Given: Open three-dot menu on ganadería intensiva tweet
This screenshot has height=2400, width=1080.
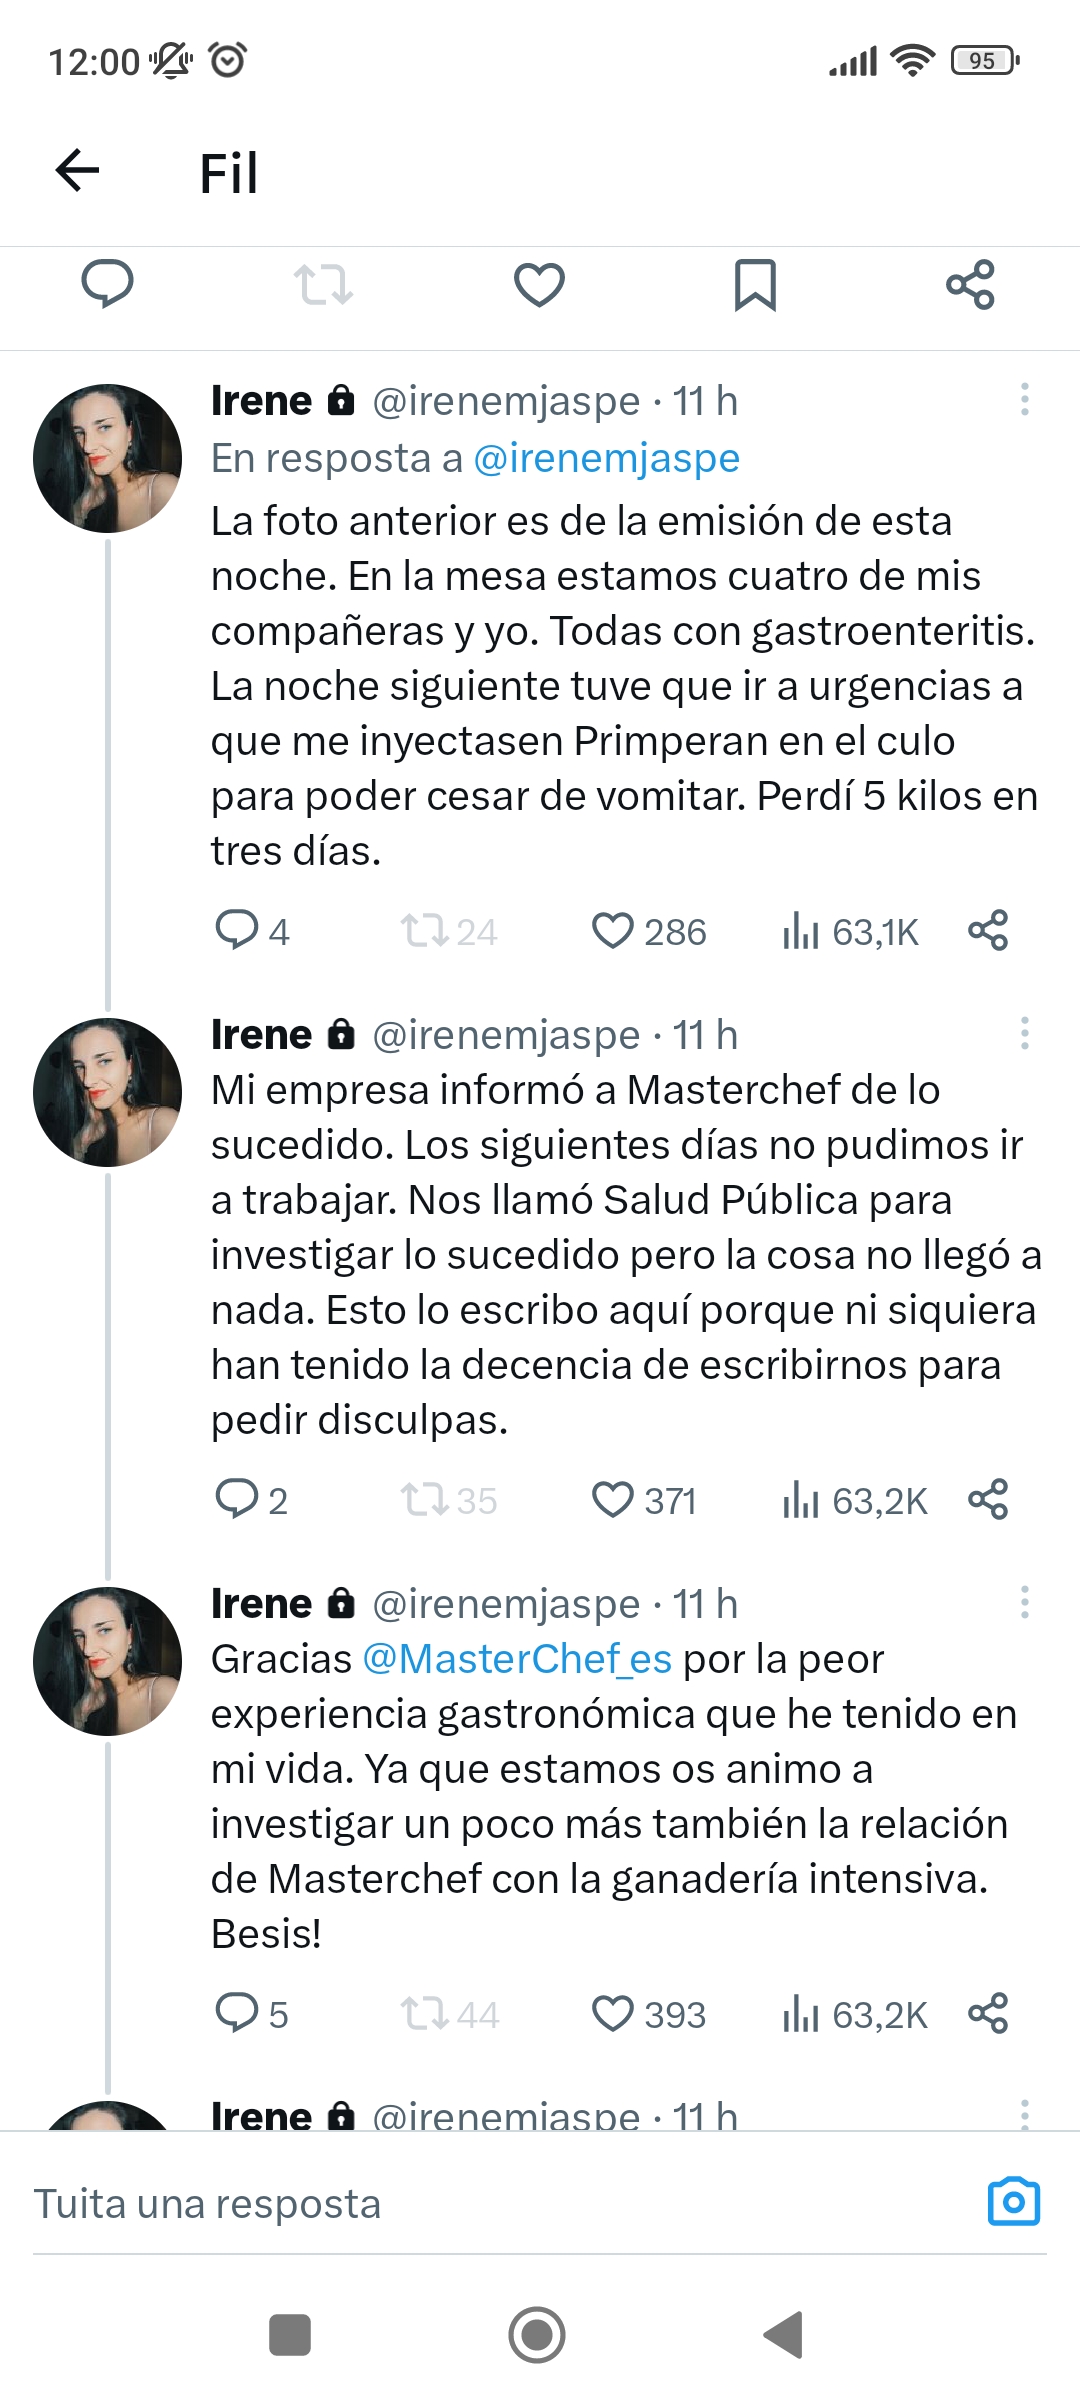Looking at the screenshot, I should 1024,1602.
